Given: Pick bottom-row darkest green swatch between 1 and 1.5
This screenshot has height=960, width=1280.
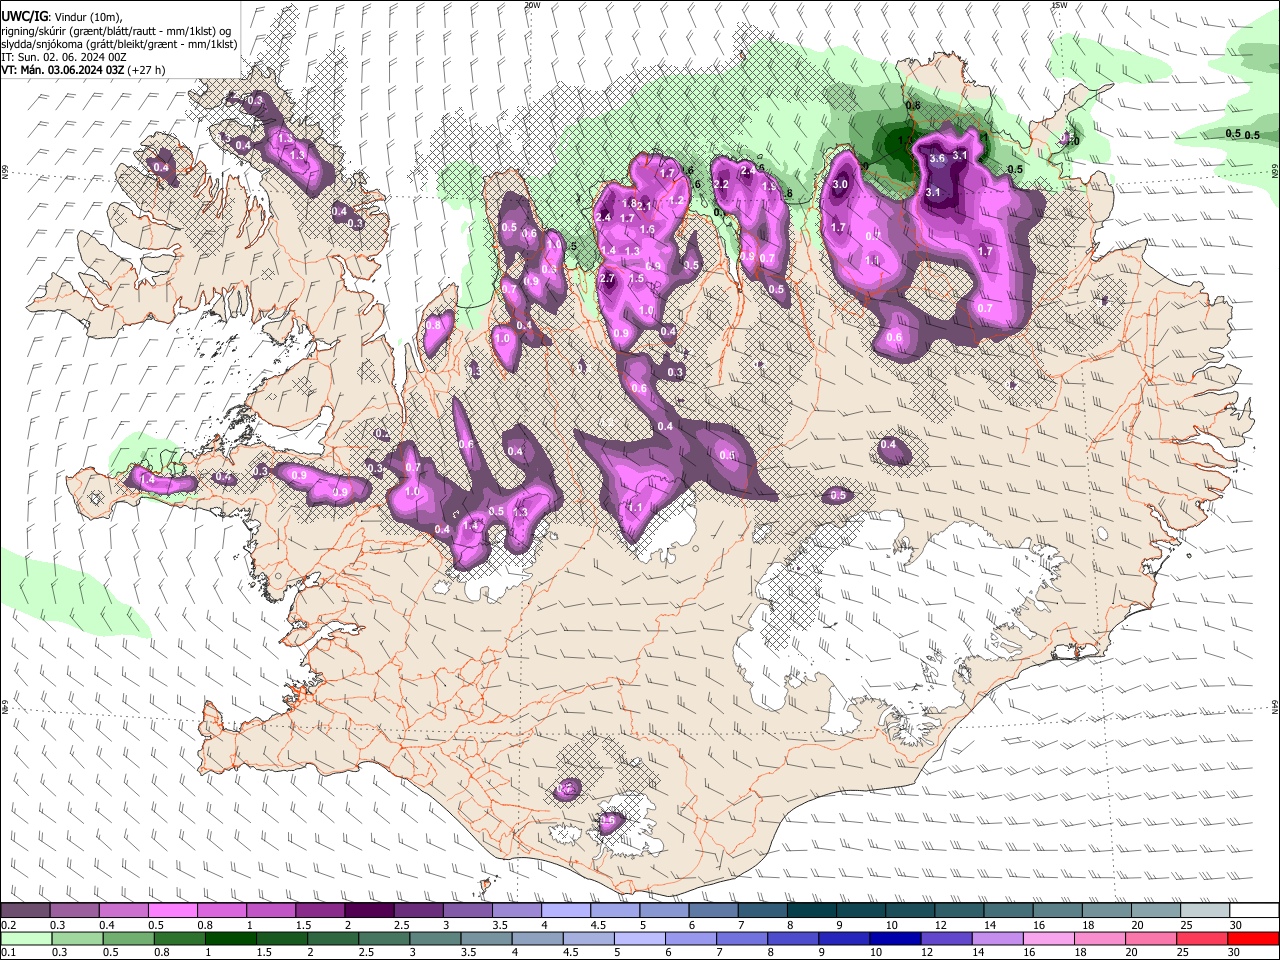Looking at the screenshot, I should 230,938.
